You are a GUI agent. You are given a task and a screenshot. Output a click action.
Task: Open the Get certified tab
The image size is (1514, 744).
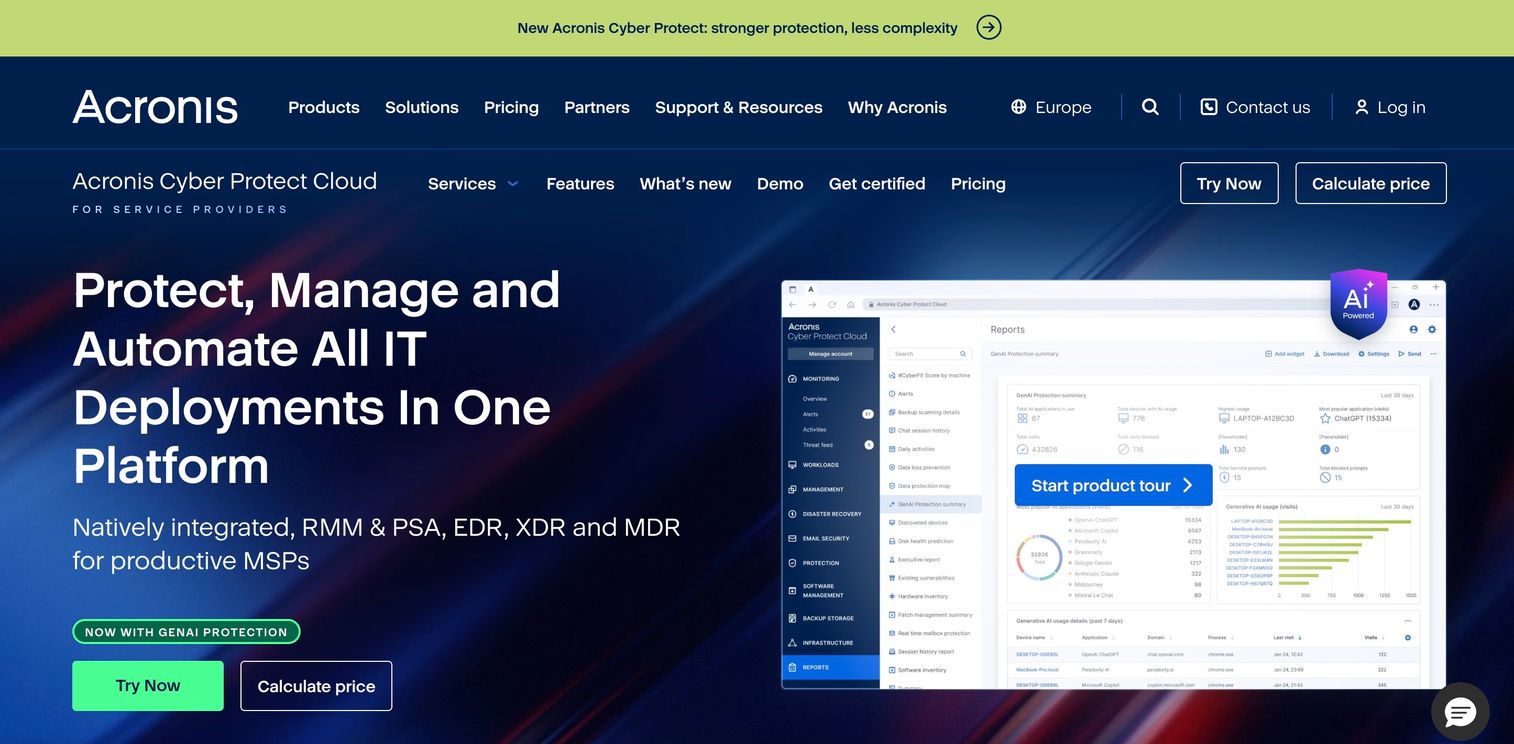(877, 184)
